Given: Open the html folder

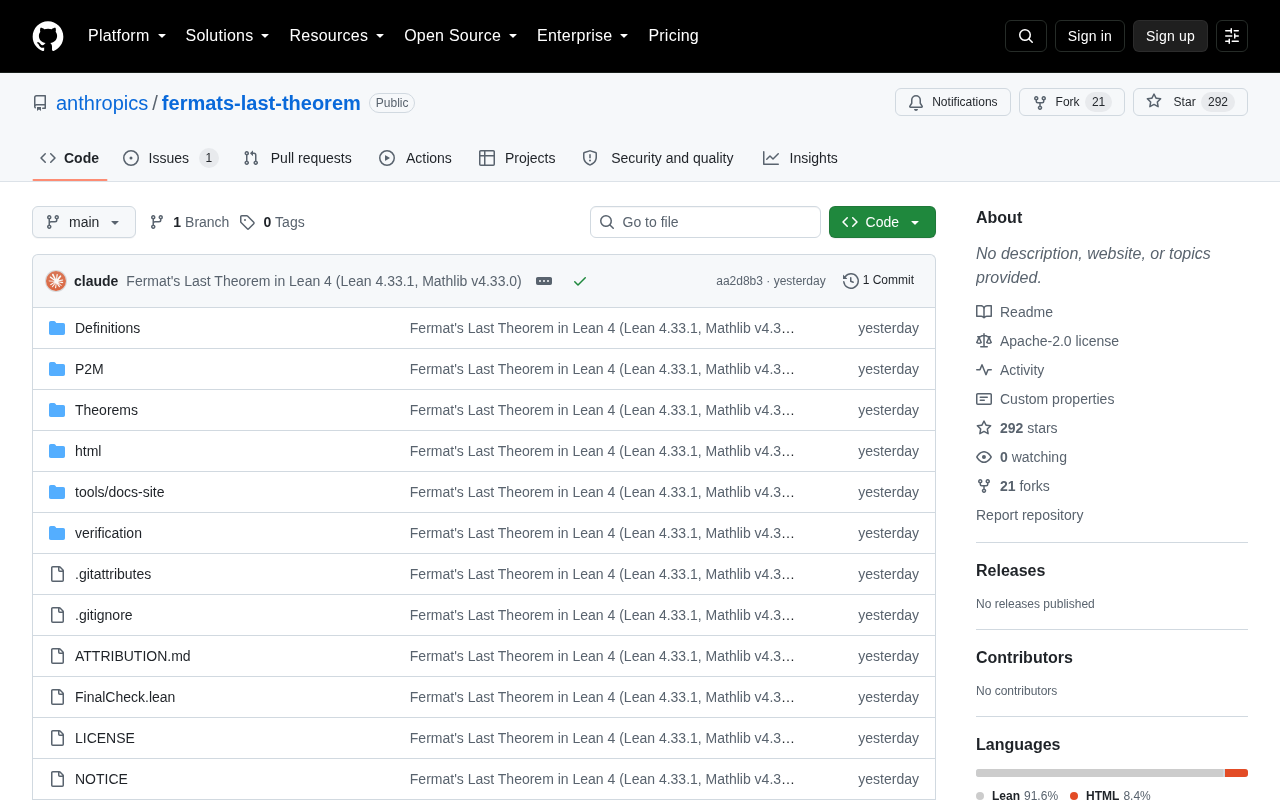Looking at the screenshot, I should [x=88, y=451].
